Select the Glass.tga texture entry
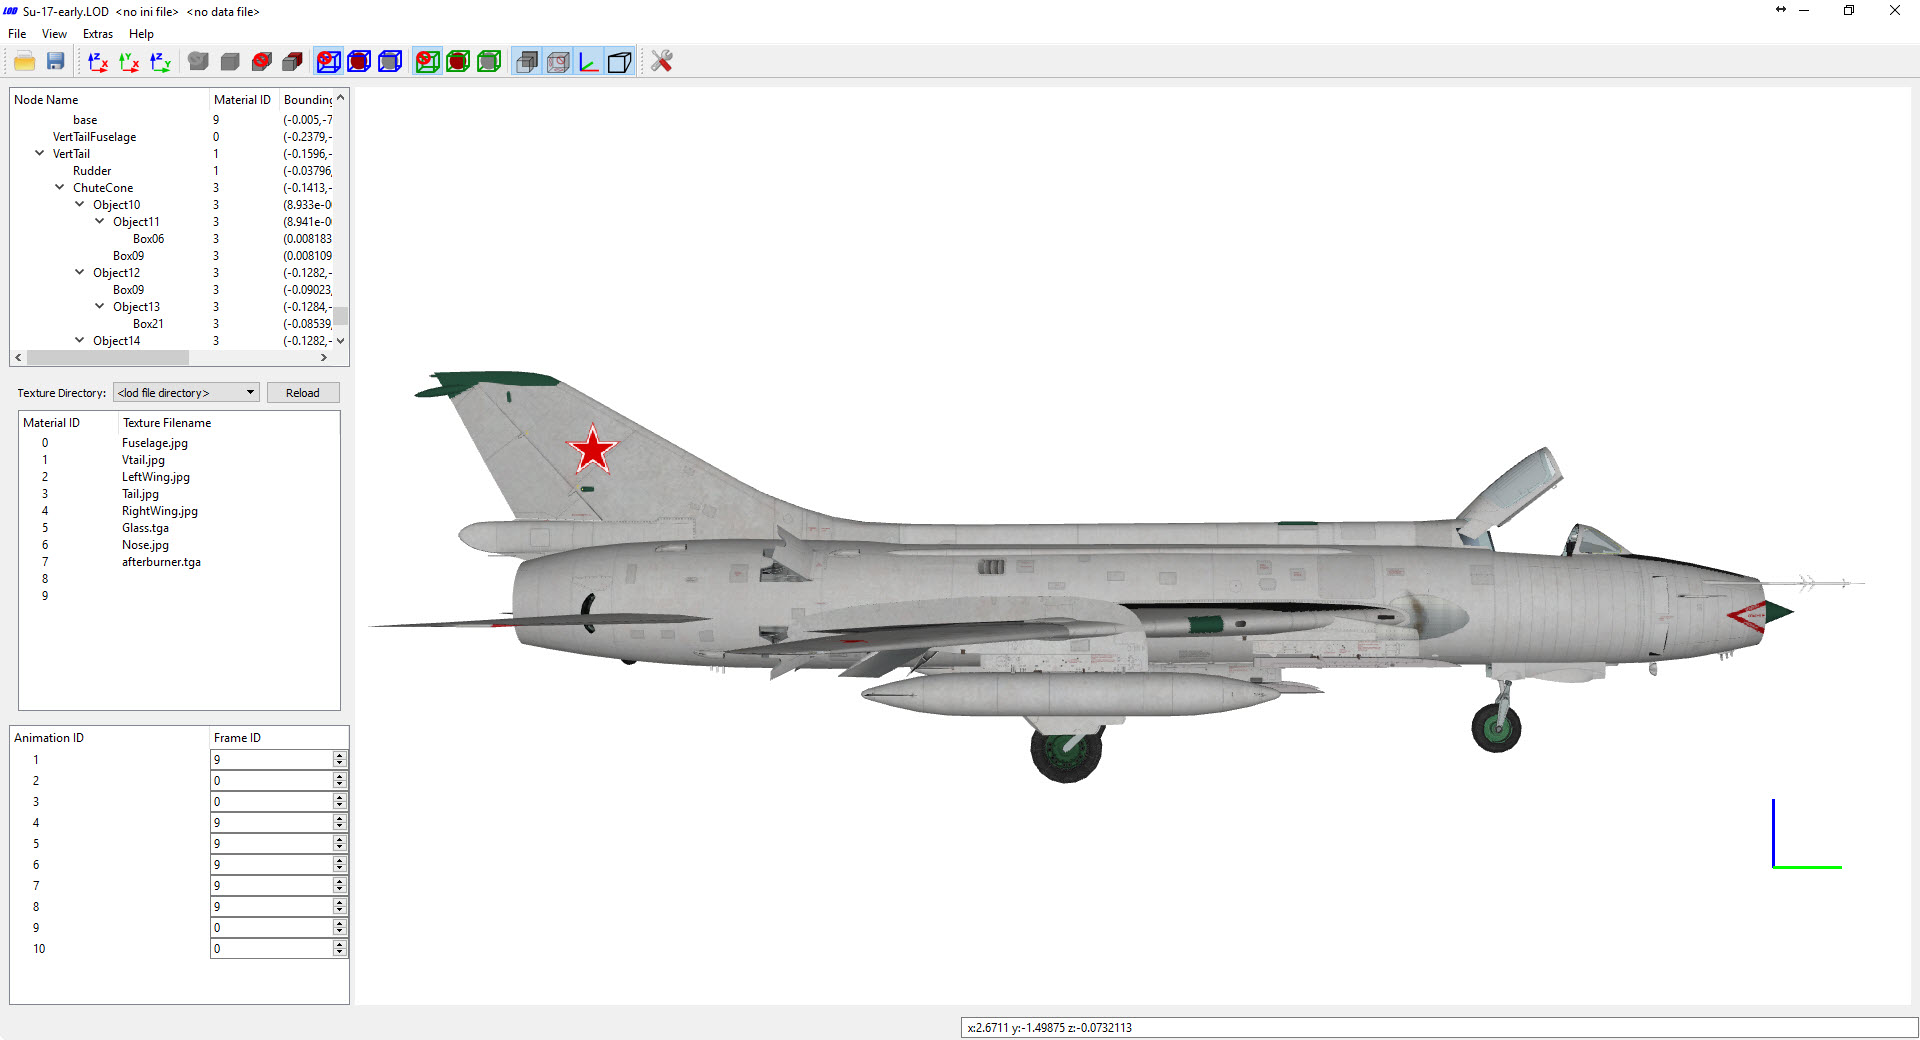 click(145, 528)
